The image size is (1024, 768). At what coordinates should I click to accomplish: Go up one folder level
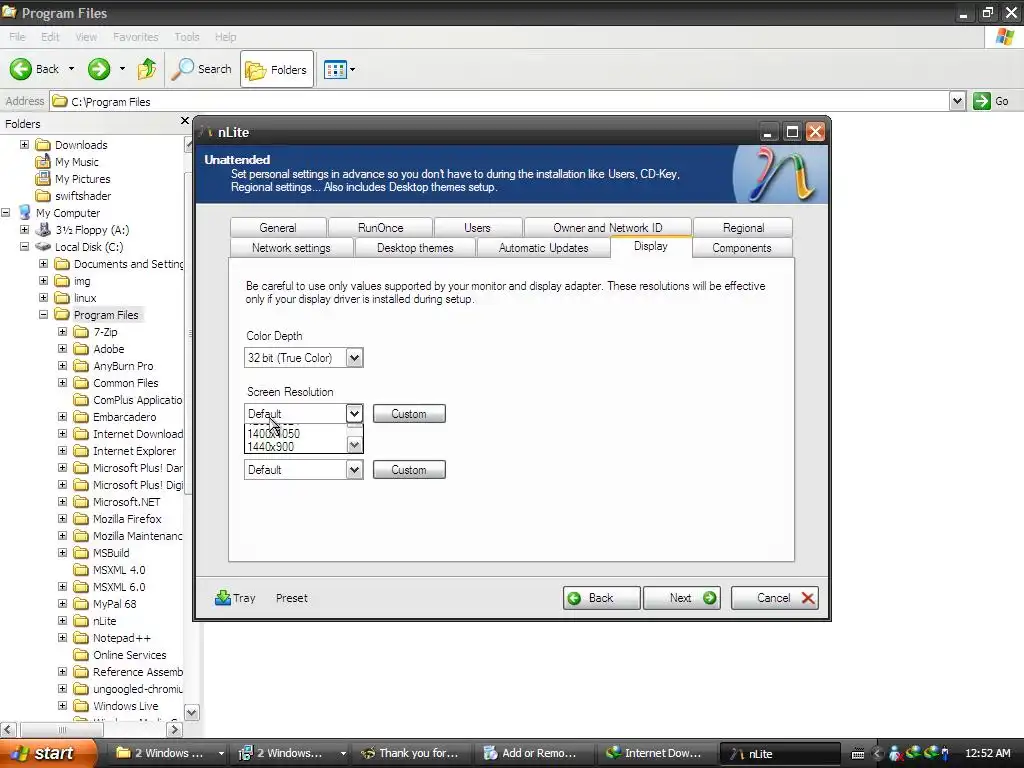146,69
